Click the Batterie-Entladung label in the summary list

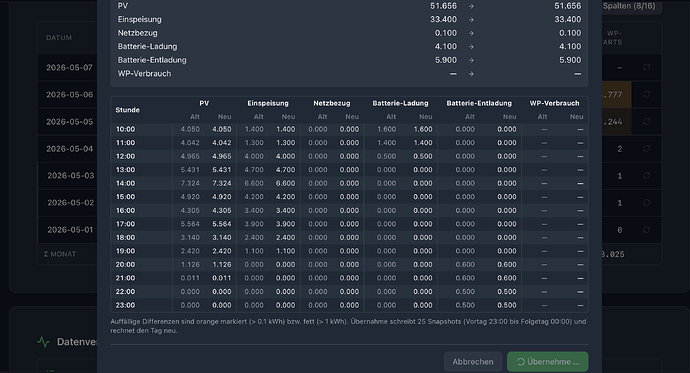(x=152, y=60)
